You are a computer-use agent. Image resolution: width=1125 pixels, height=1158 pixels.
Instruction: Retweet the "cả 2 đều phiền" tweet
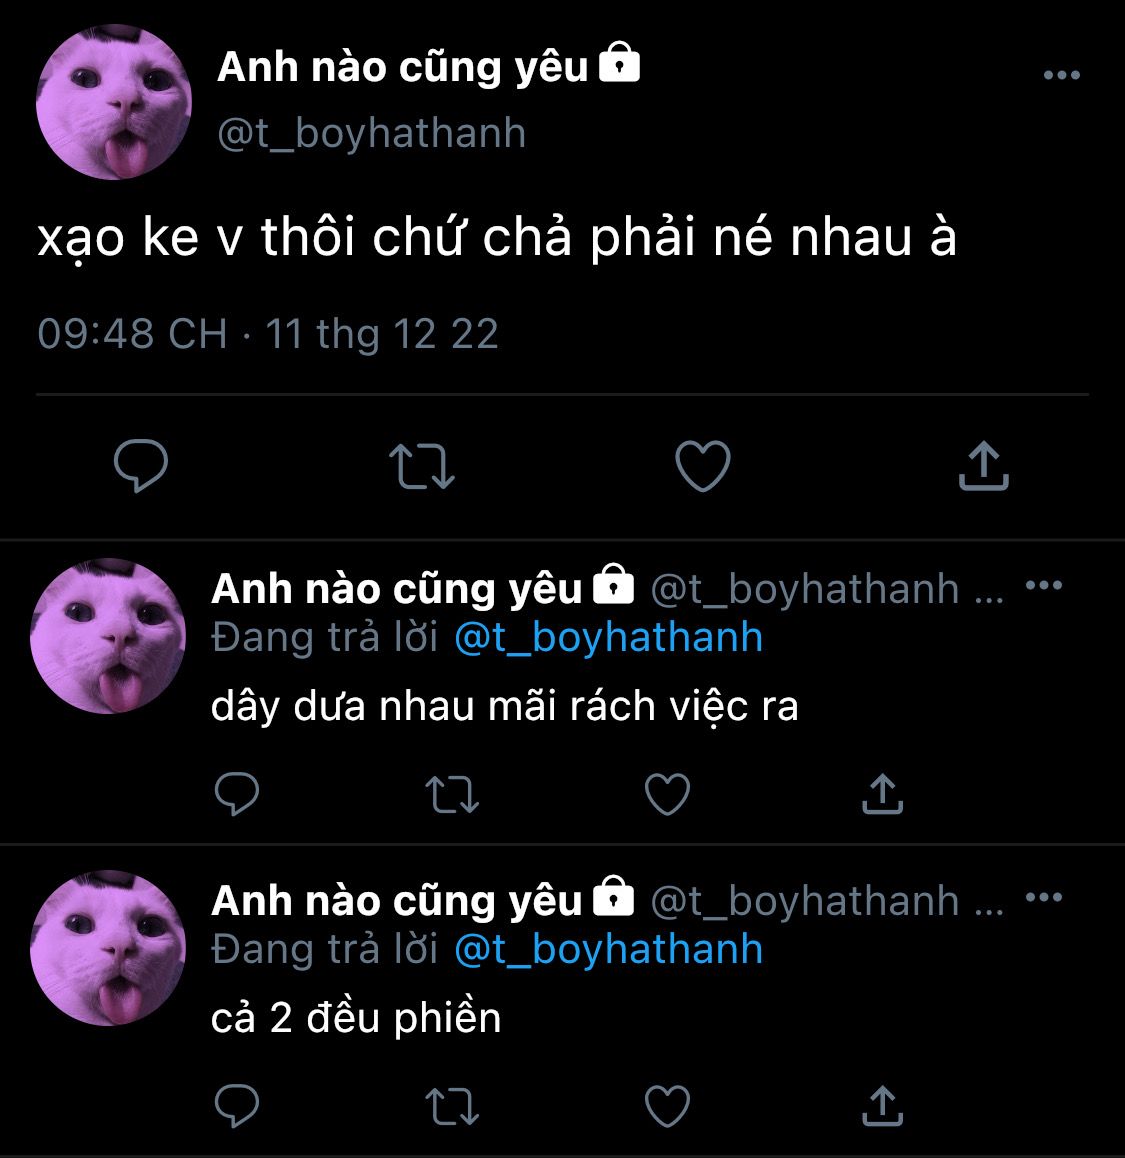click(x=452, y=1106)
